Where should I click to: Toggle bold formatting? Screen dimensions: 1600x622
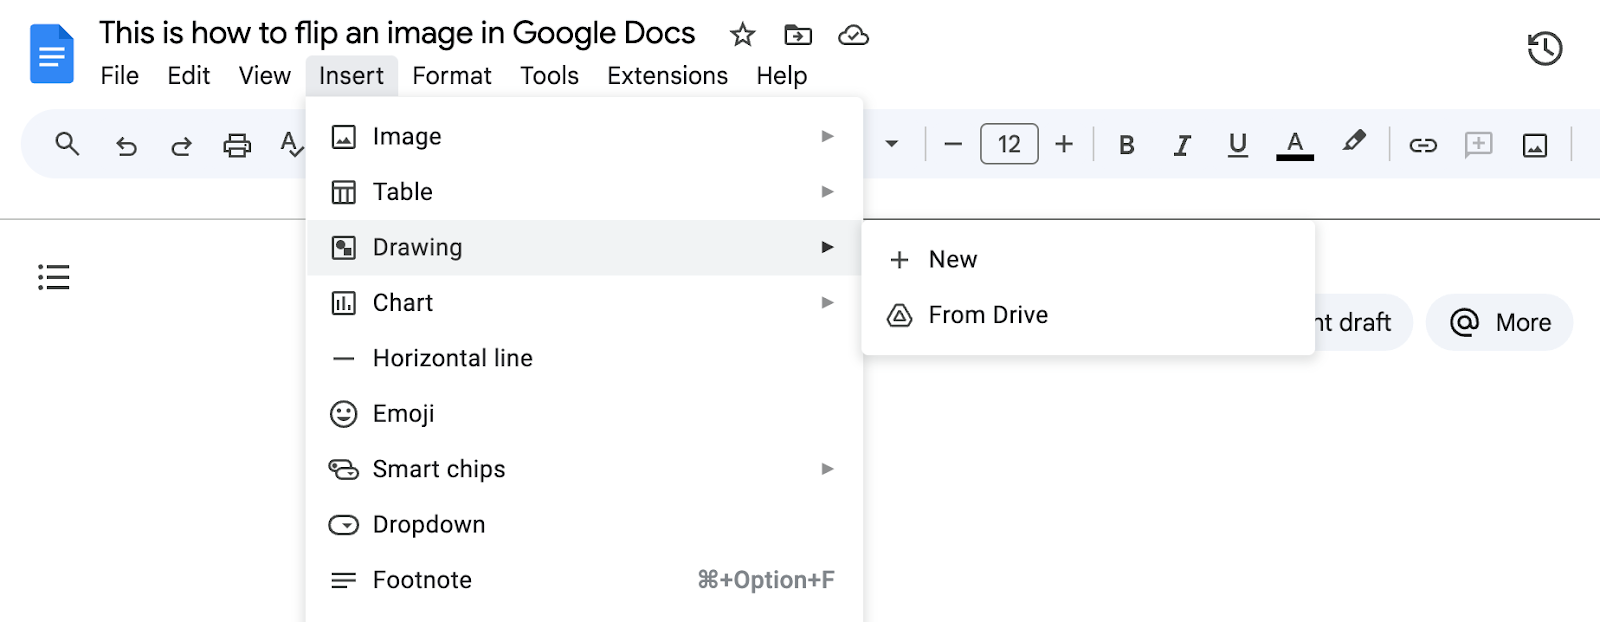point(1126,145)
